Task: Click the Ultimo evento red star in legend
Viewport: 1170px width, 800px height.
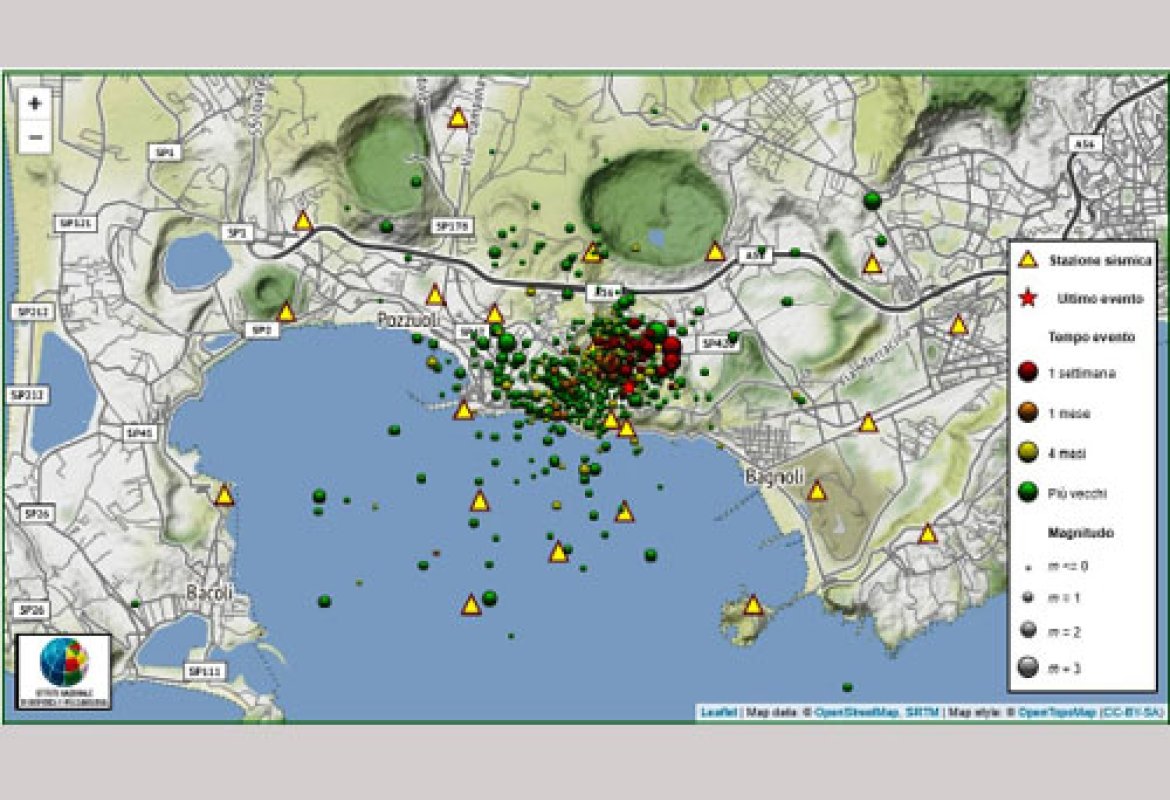Action: [x=1028, y=299]
